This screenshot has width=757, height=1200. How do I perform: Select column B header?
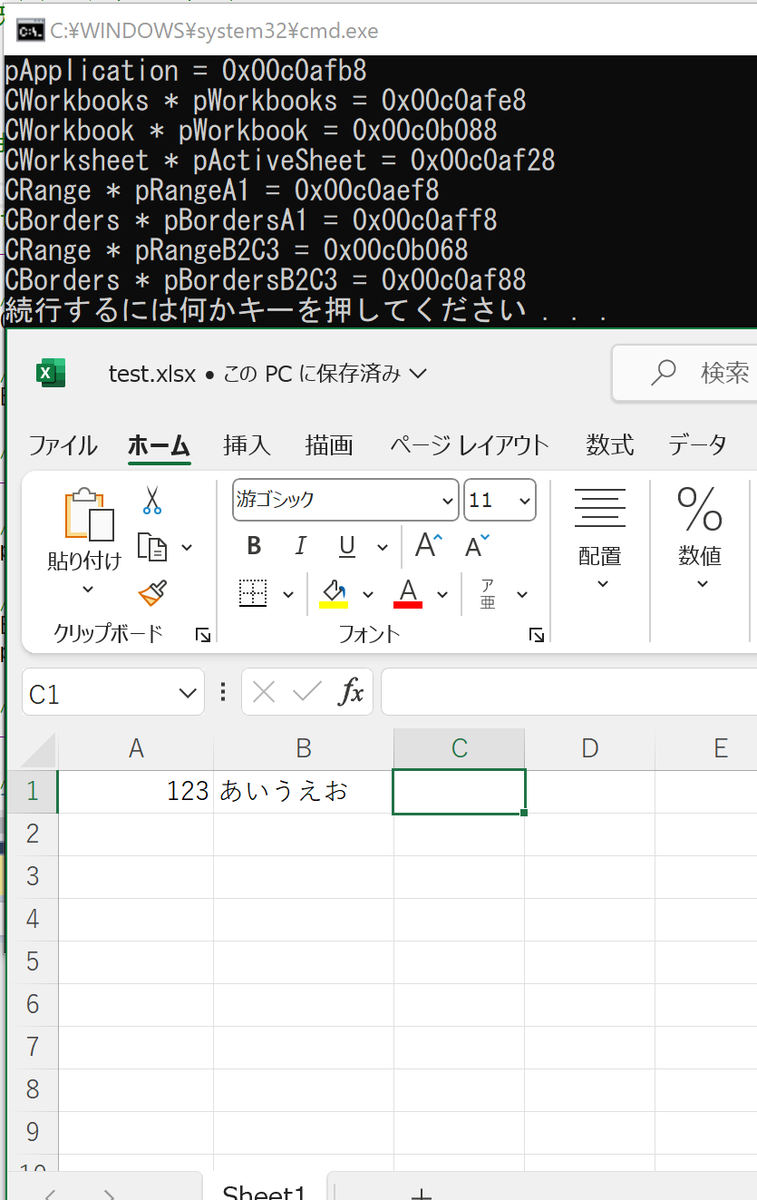pyautogui.click(x=304, y=748)
